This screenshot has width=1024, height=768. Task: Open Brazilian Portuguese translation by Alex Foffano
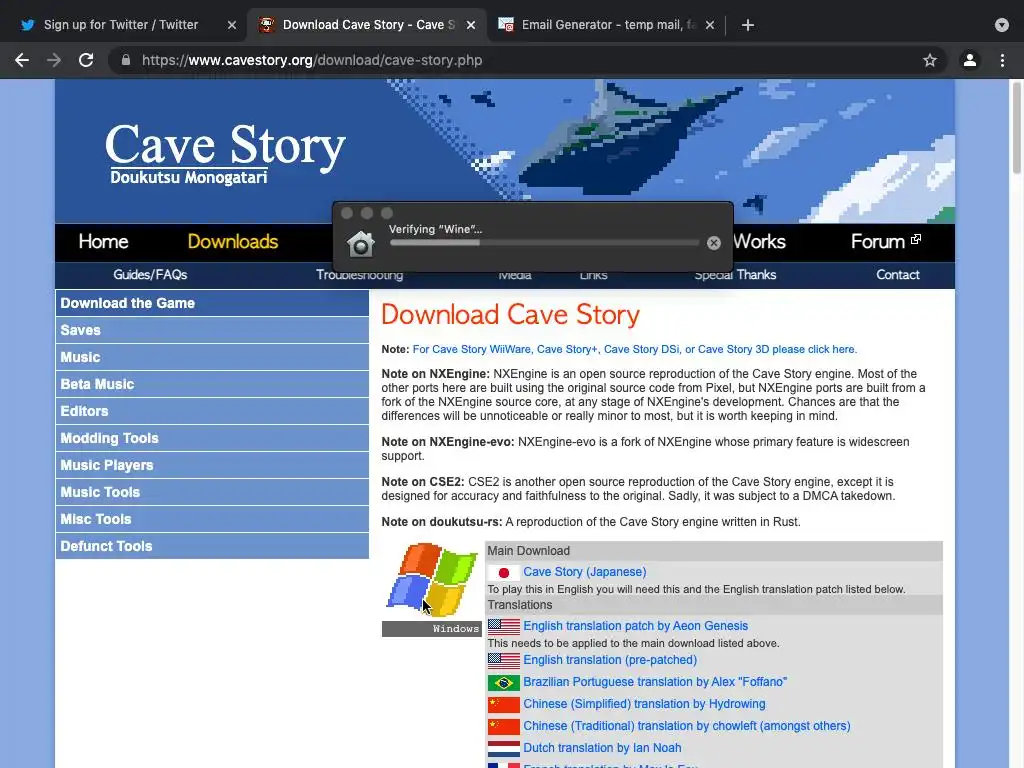click(655, 682)
